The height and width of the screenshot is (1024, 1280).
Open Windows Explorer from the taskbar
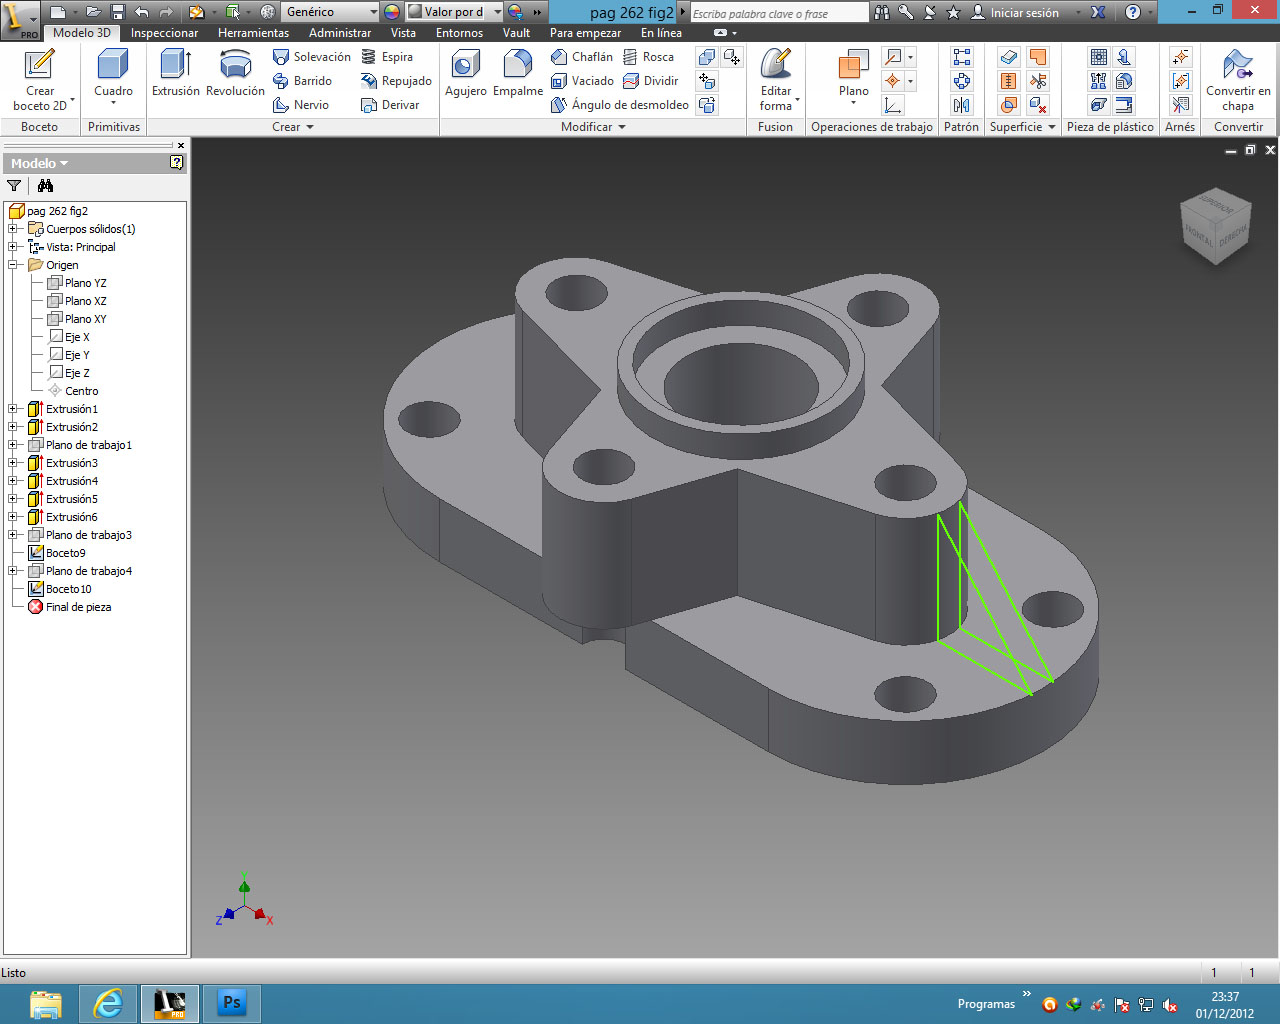point(46,1003)
